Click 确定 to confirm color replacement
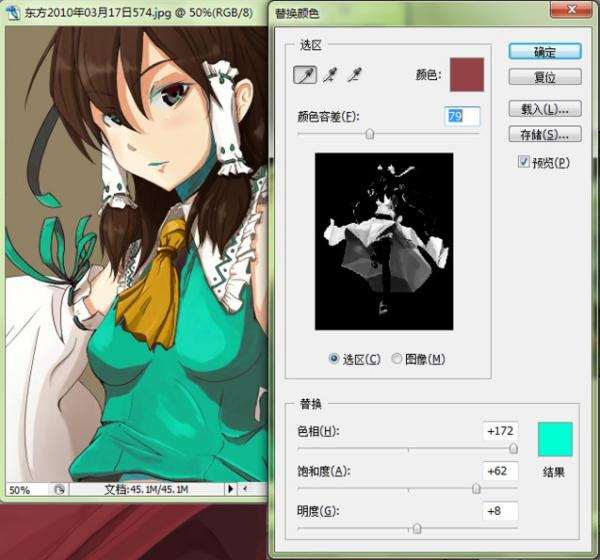 pos(545,52)
